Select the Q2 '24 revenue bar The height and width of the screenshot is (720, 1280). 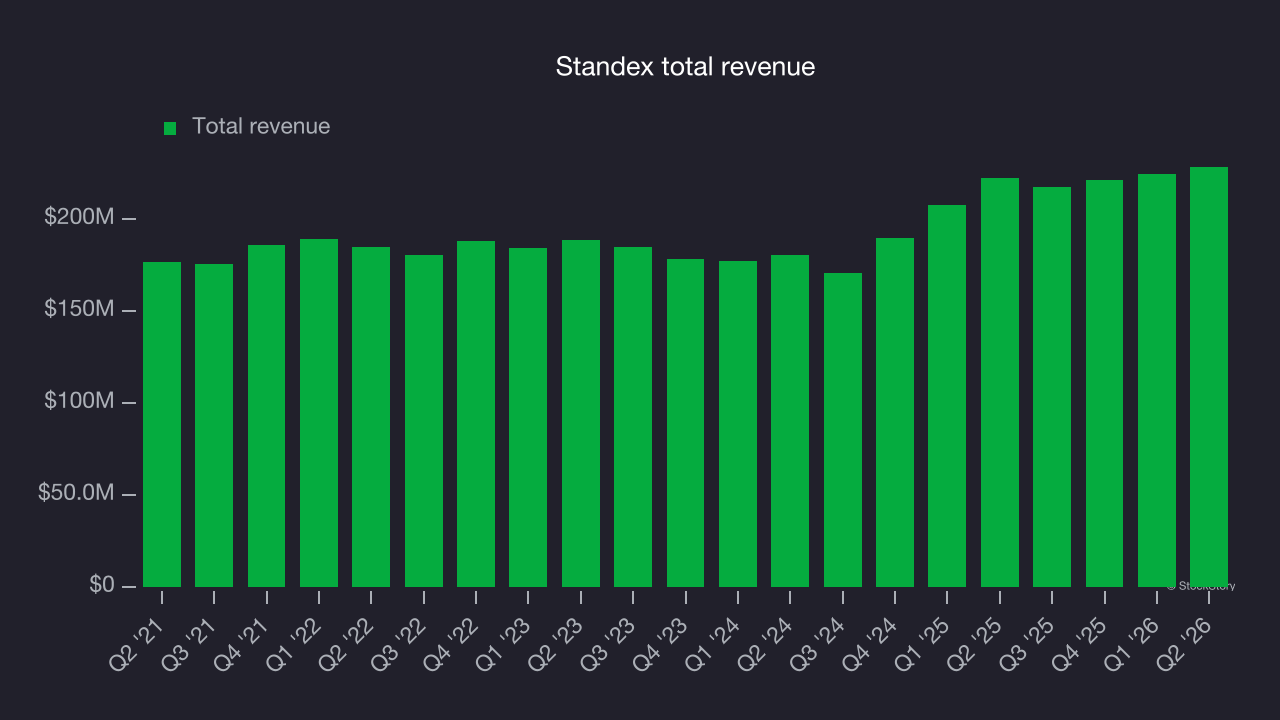click(790, 421)
